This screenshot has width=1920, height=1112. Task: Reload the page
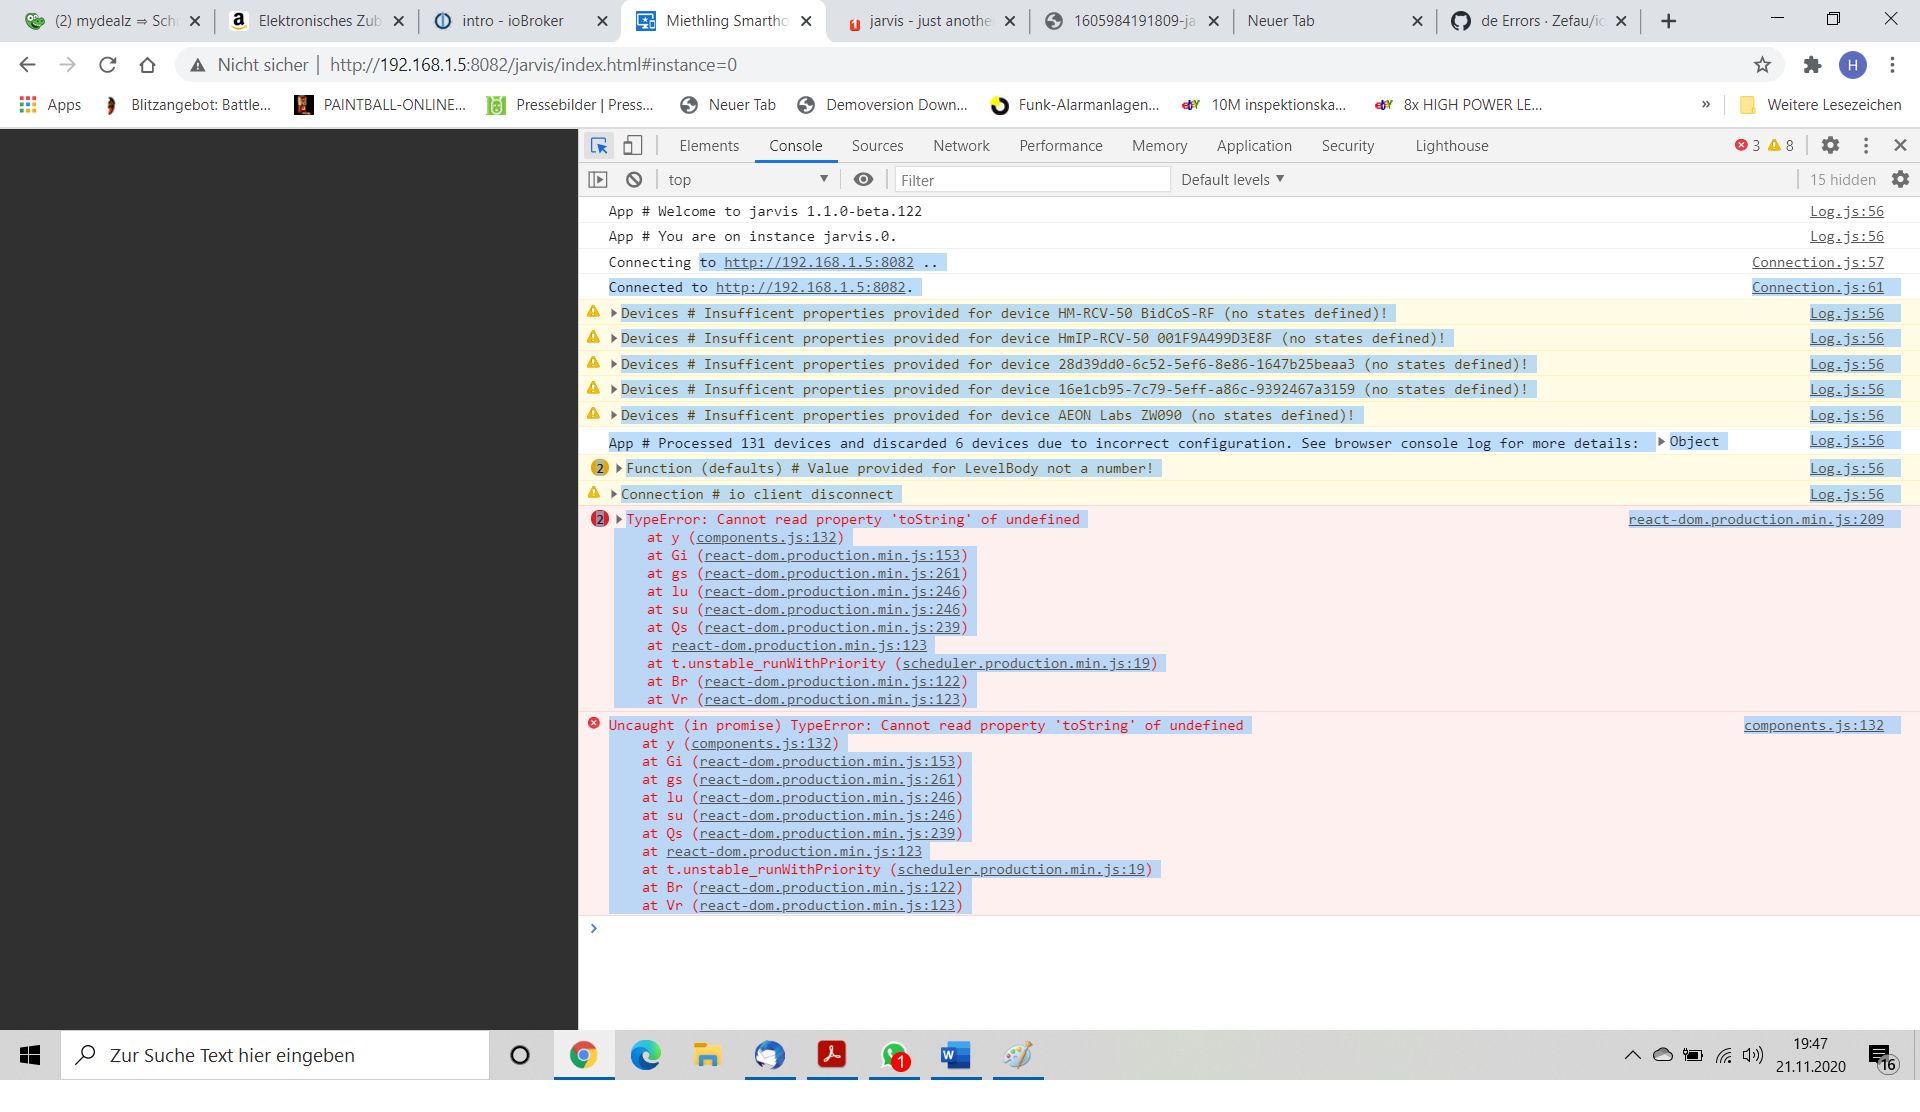107,65
